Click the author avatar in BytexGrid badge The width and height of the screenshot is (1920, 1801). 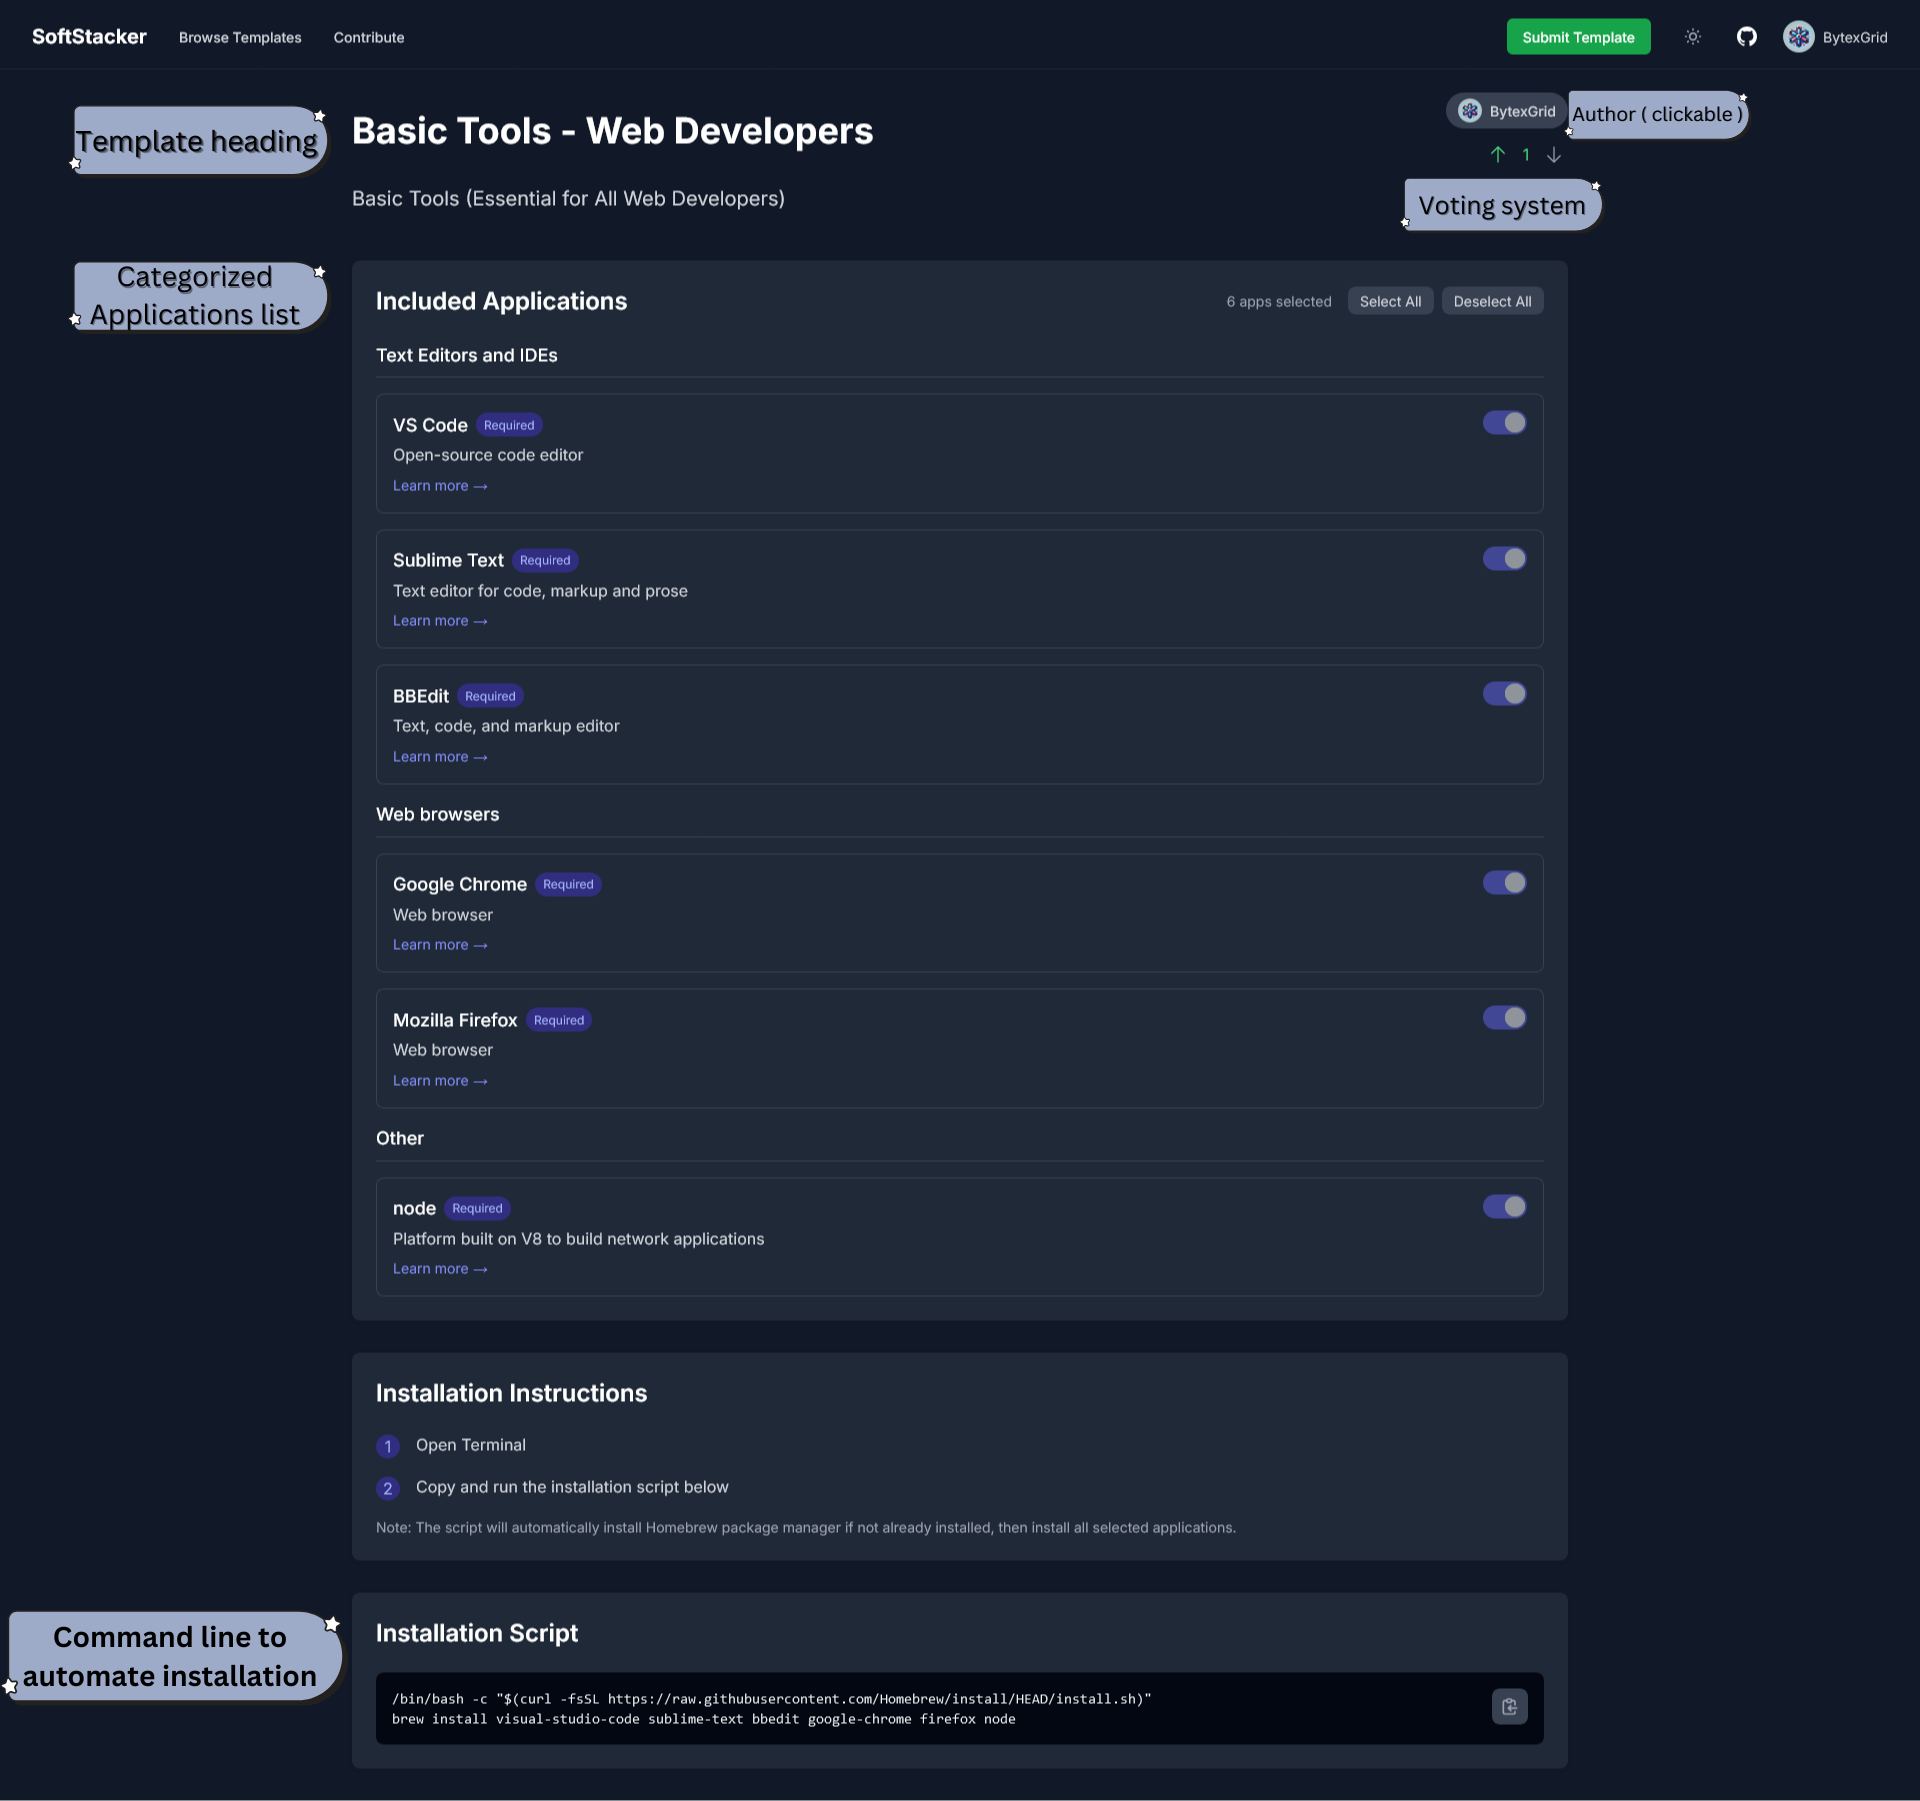1469,111
